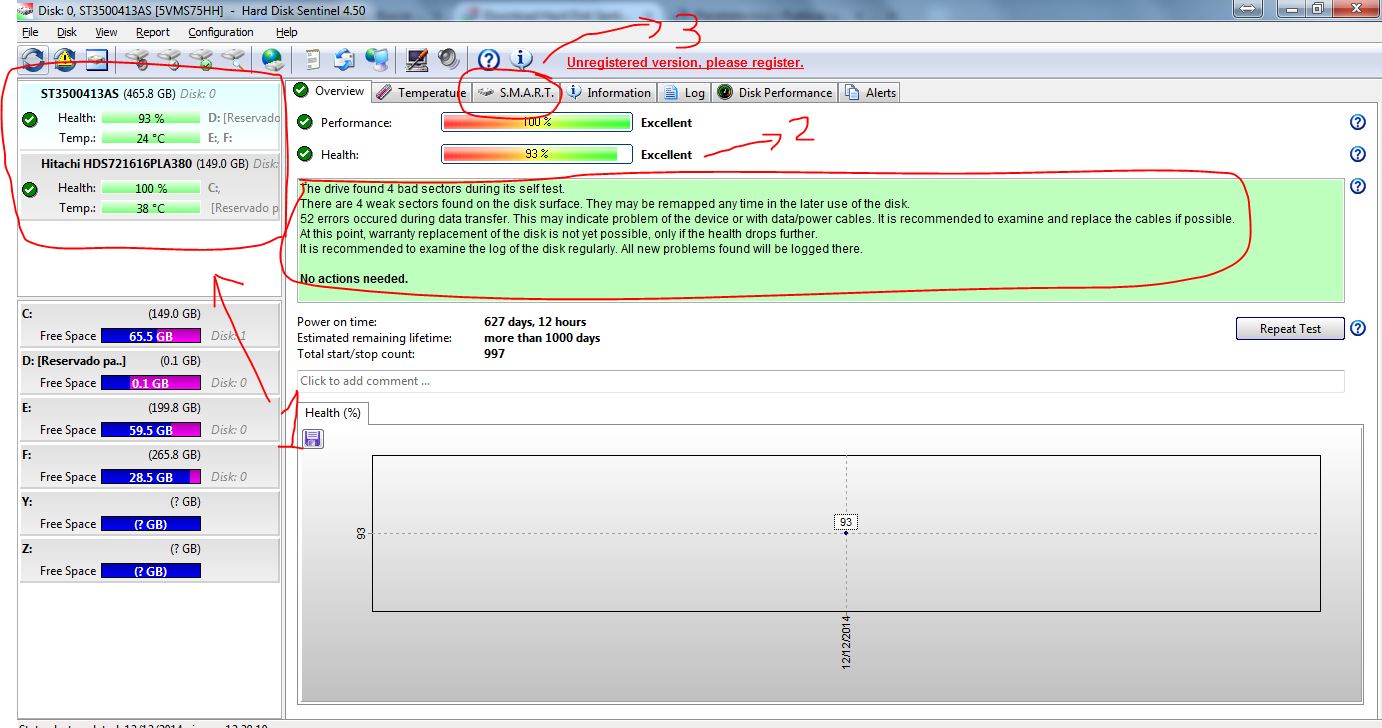Click the text report document toolbar icon
This screenshot has width=1382, height=728.
coord(313,60)
